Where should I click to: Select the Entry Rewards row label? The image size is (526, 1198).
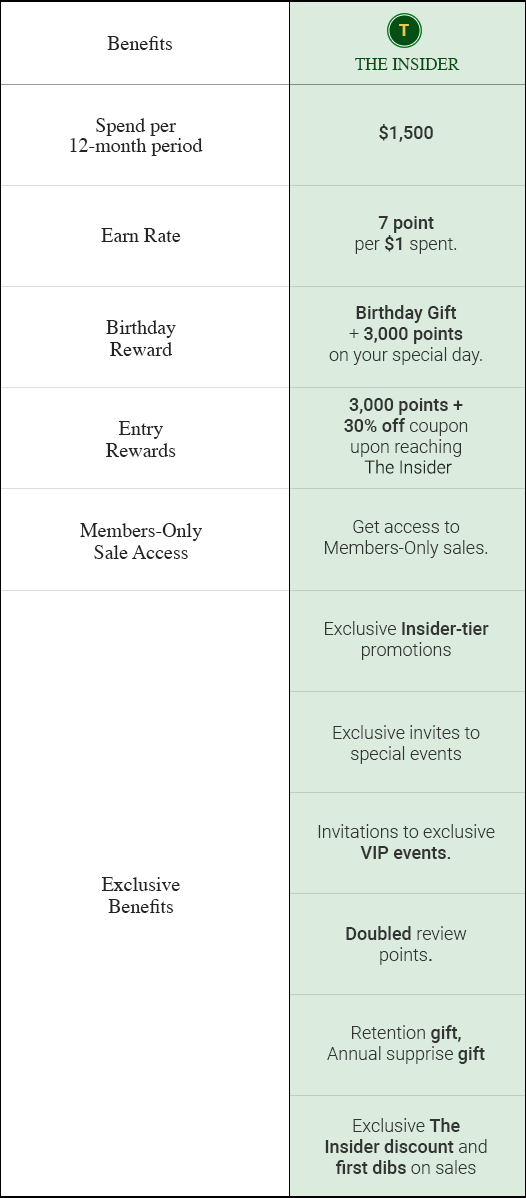pyautogui.click(x=141, y=439)
